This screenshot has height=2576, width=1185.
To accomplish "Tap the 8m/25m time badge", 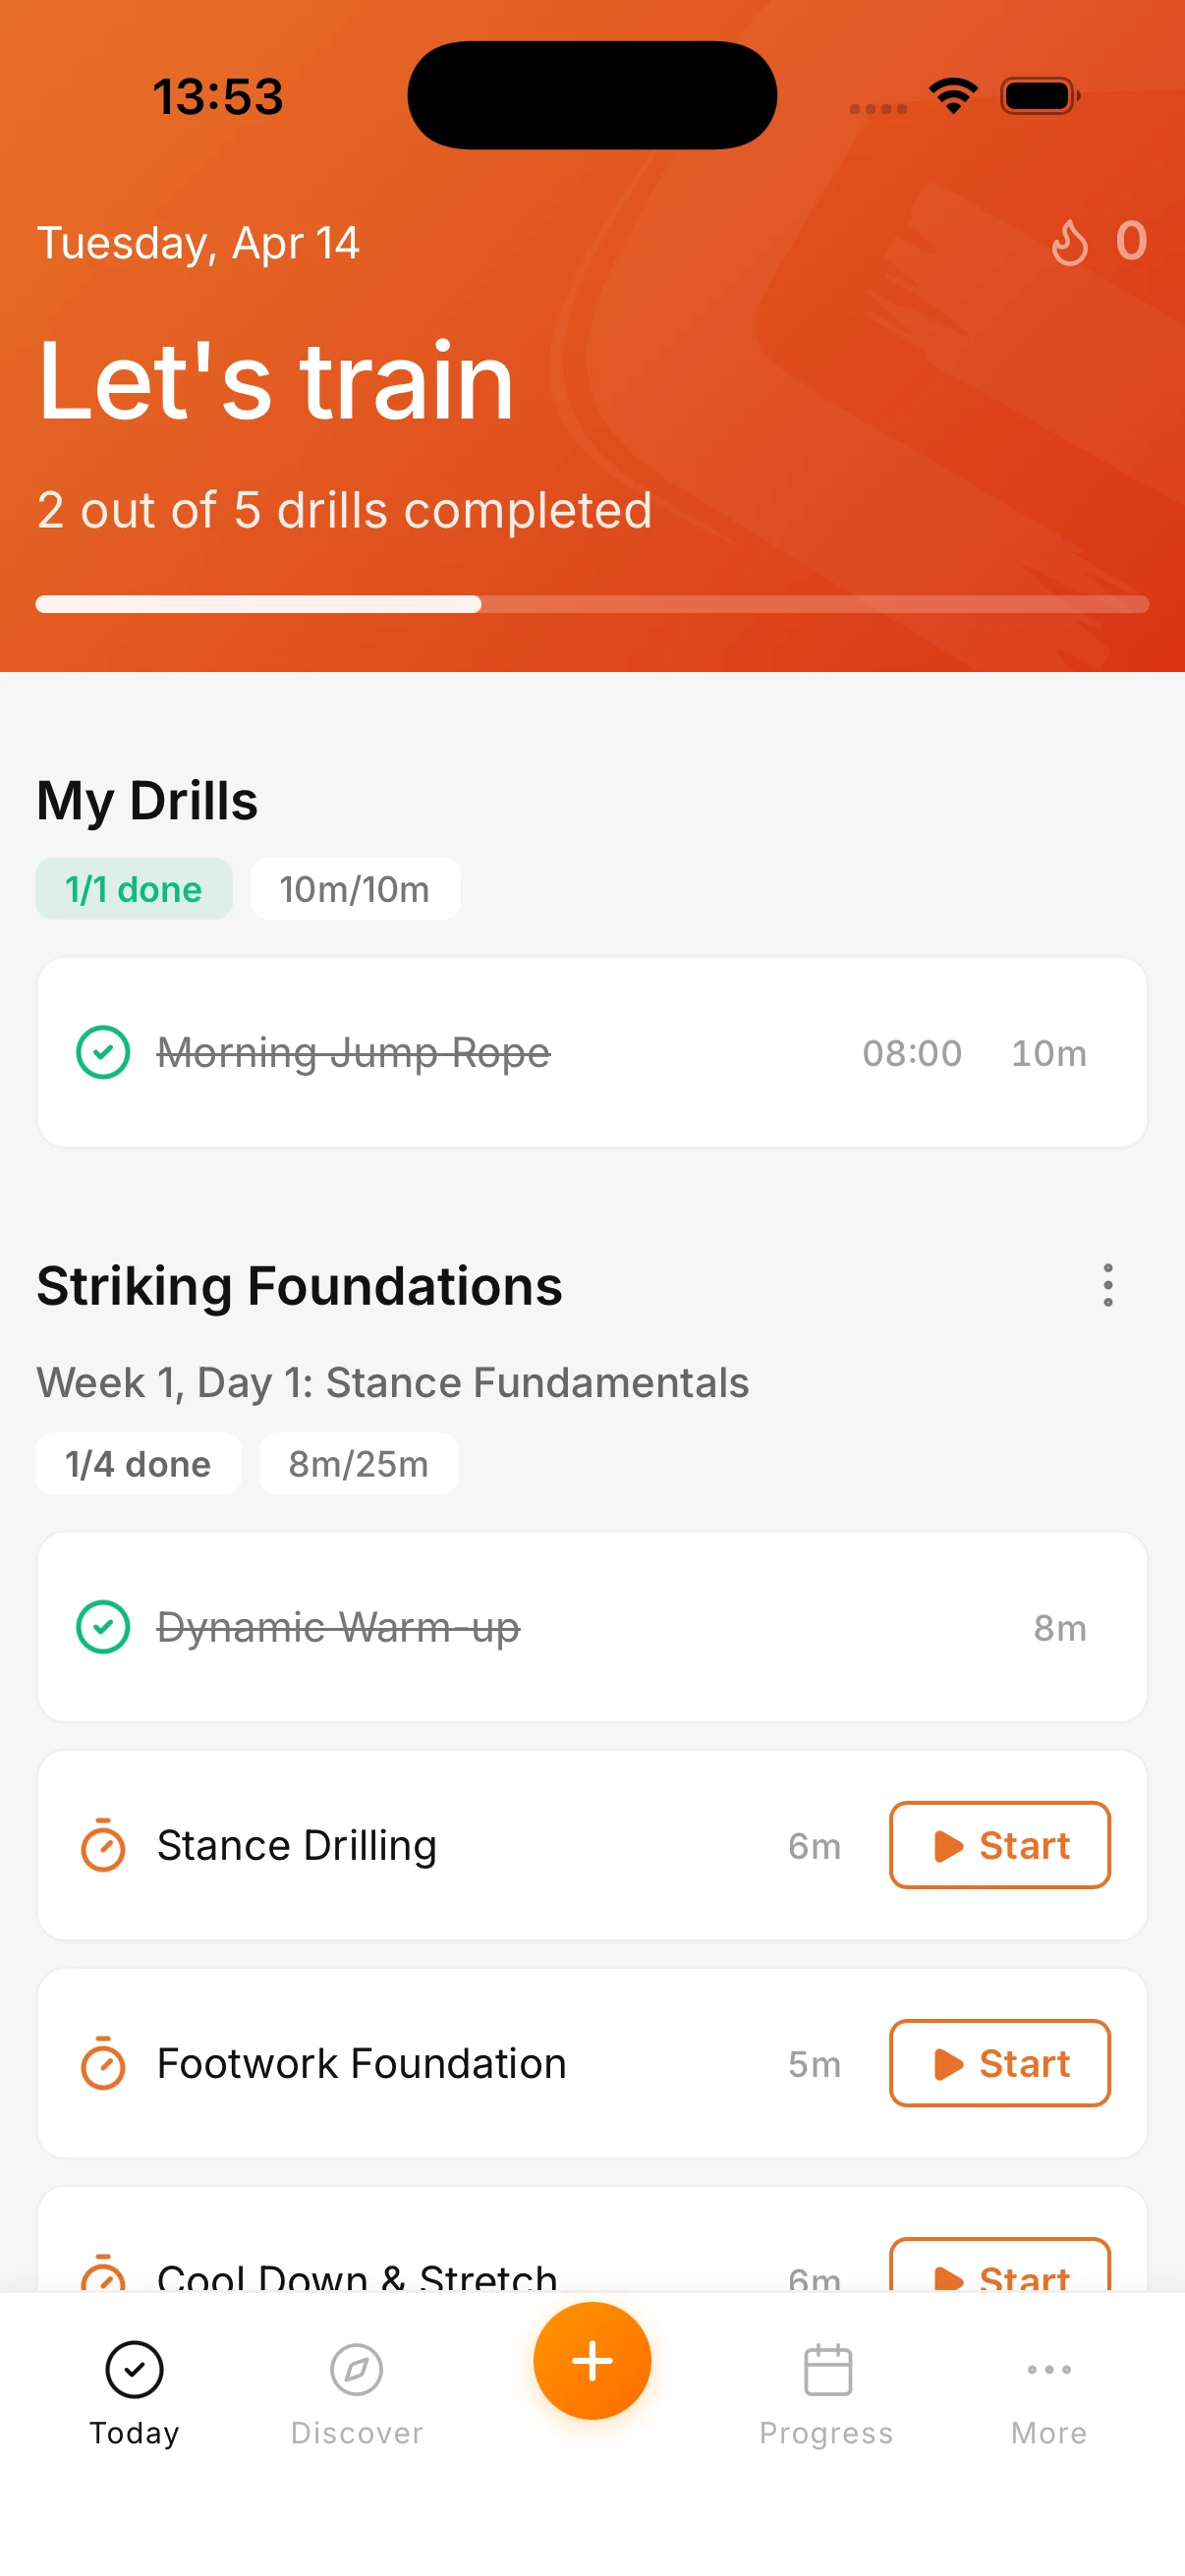I will (x=358, y=1464).
